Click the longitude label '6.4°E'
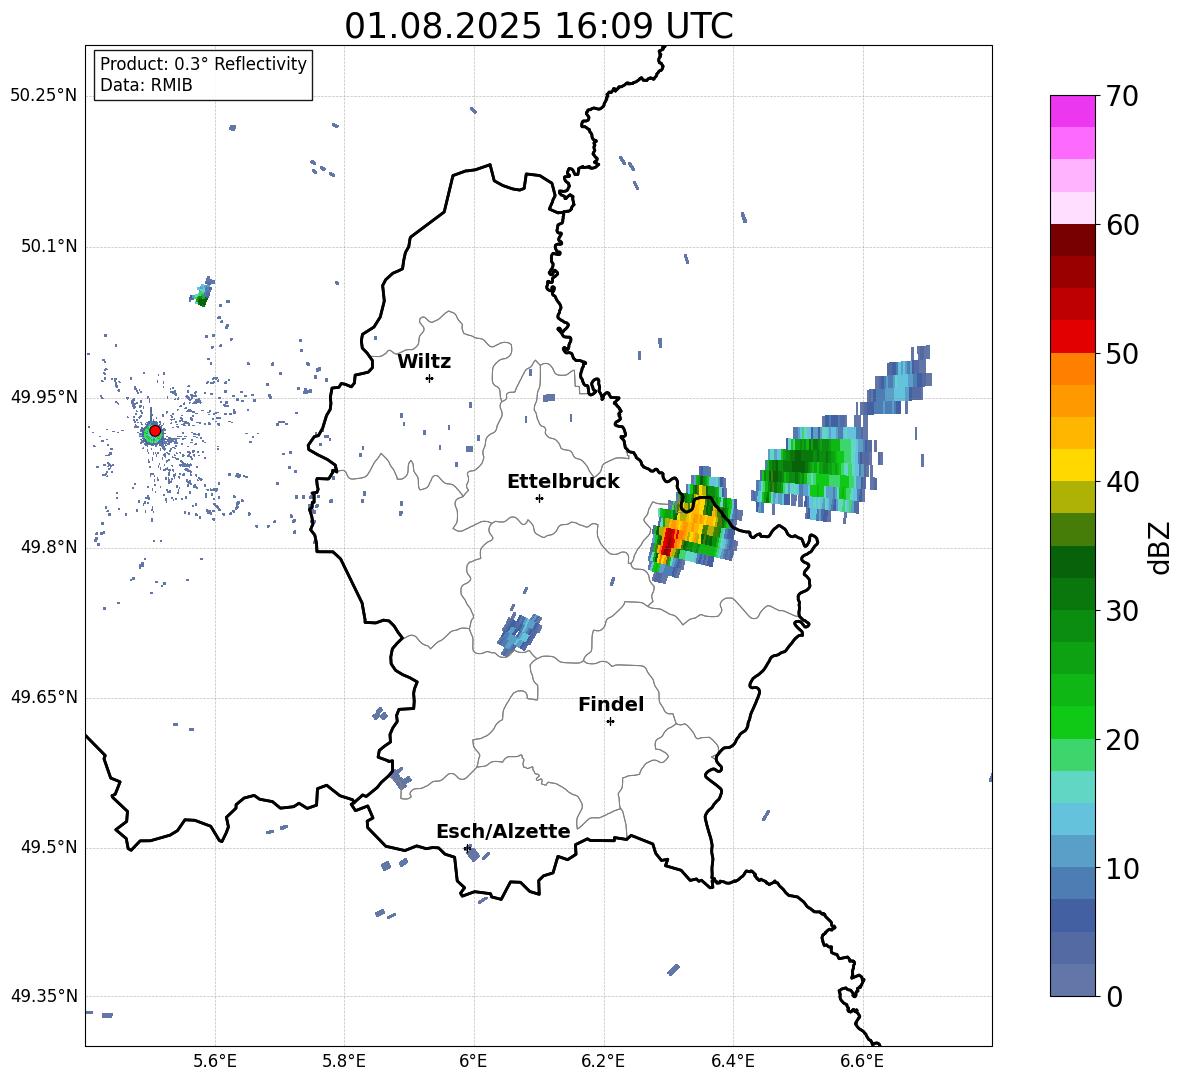The width and height of the screenshot is (1184, 1081). pos(732,1061)
